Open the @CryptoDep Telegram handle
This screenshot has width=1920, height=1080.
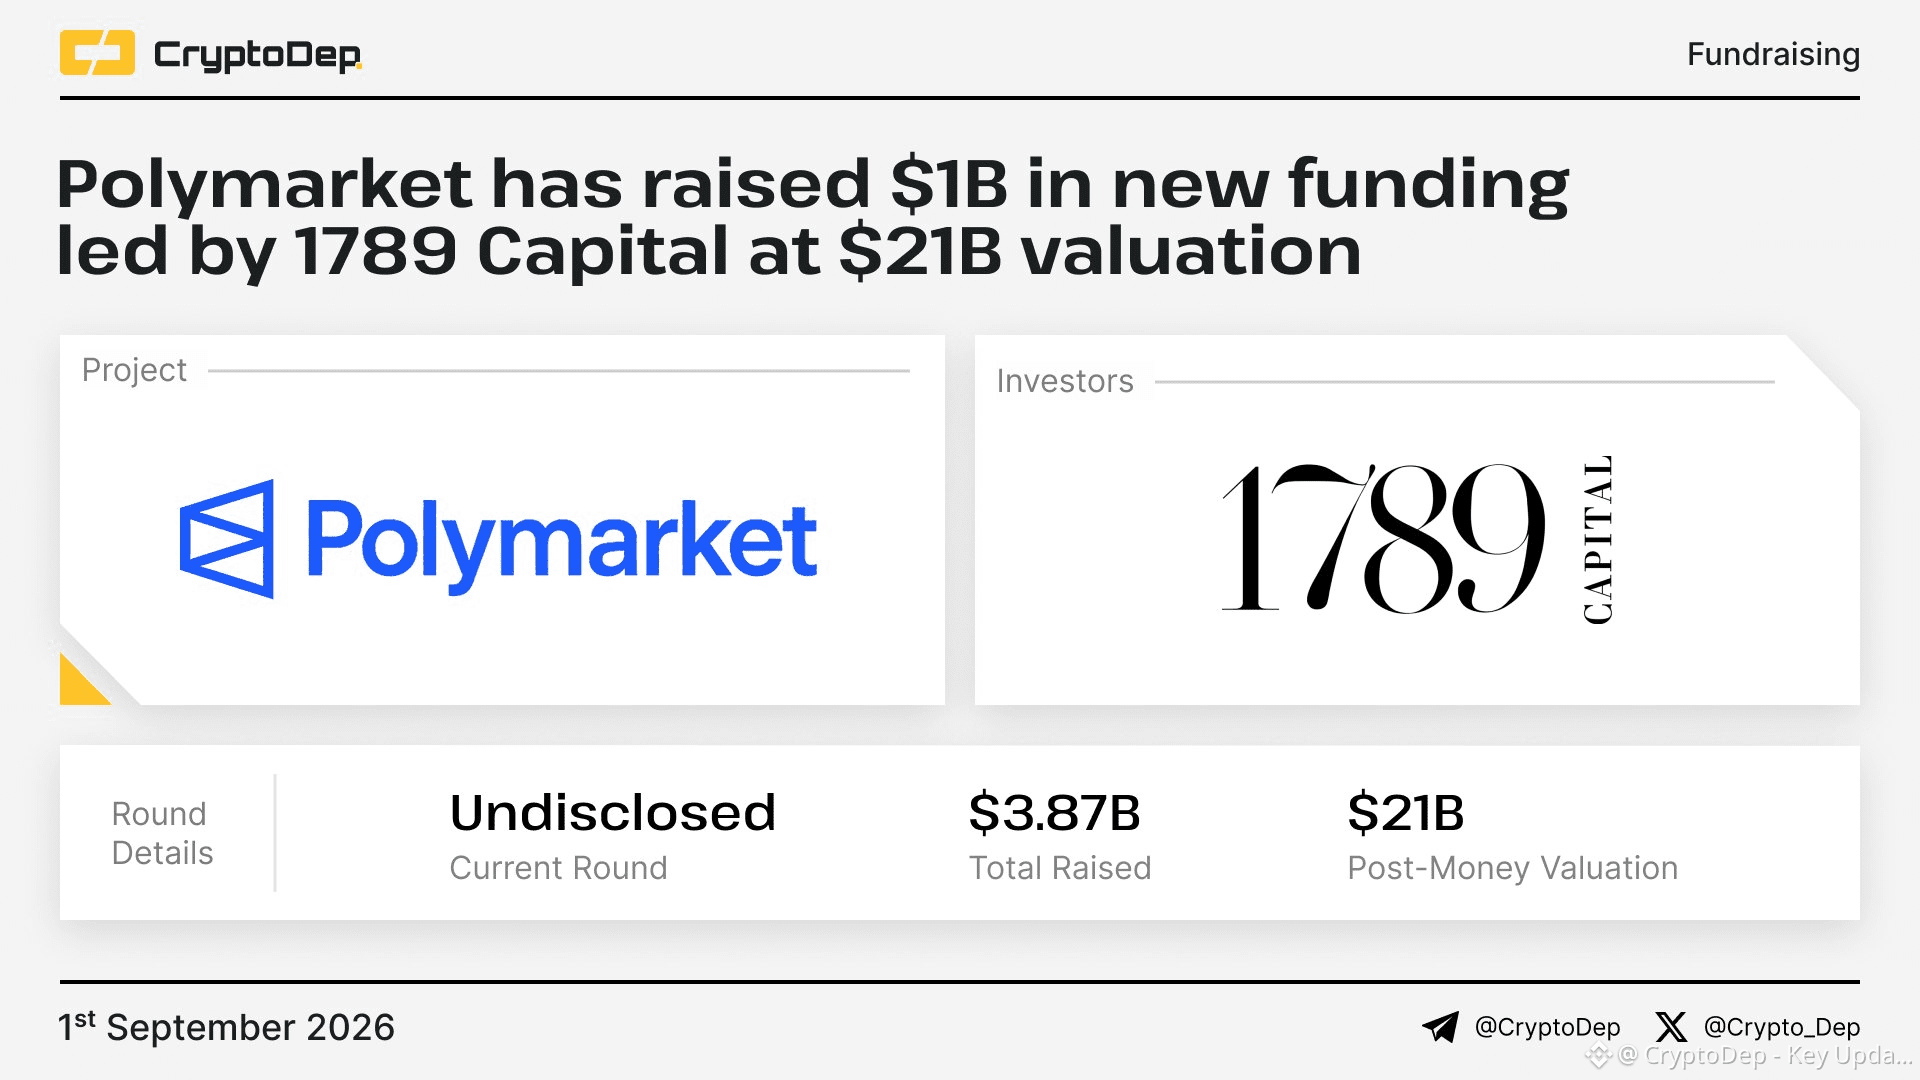point(1547,1027)
